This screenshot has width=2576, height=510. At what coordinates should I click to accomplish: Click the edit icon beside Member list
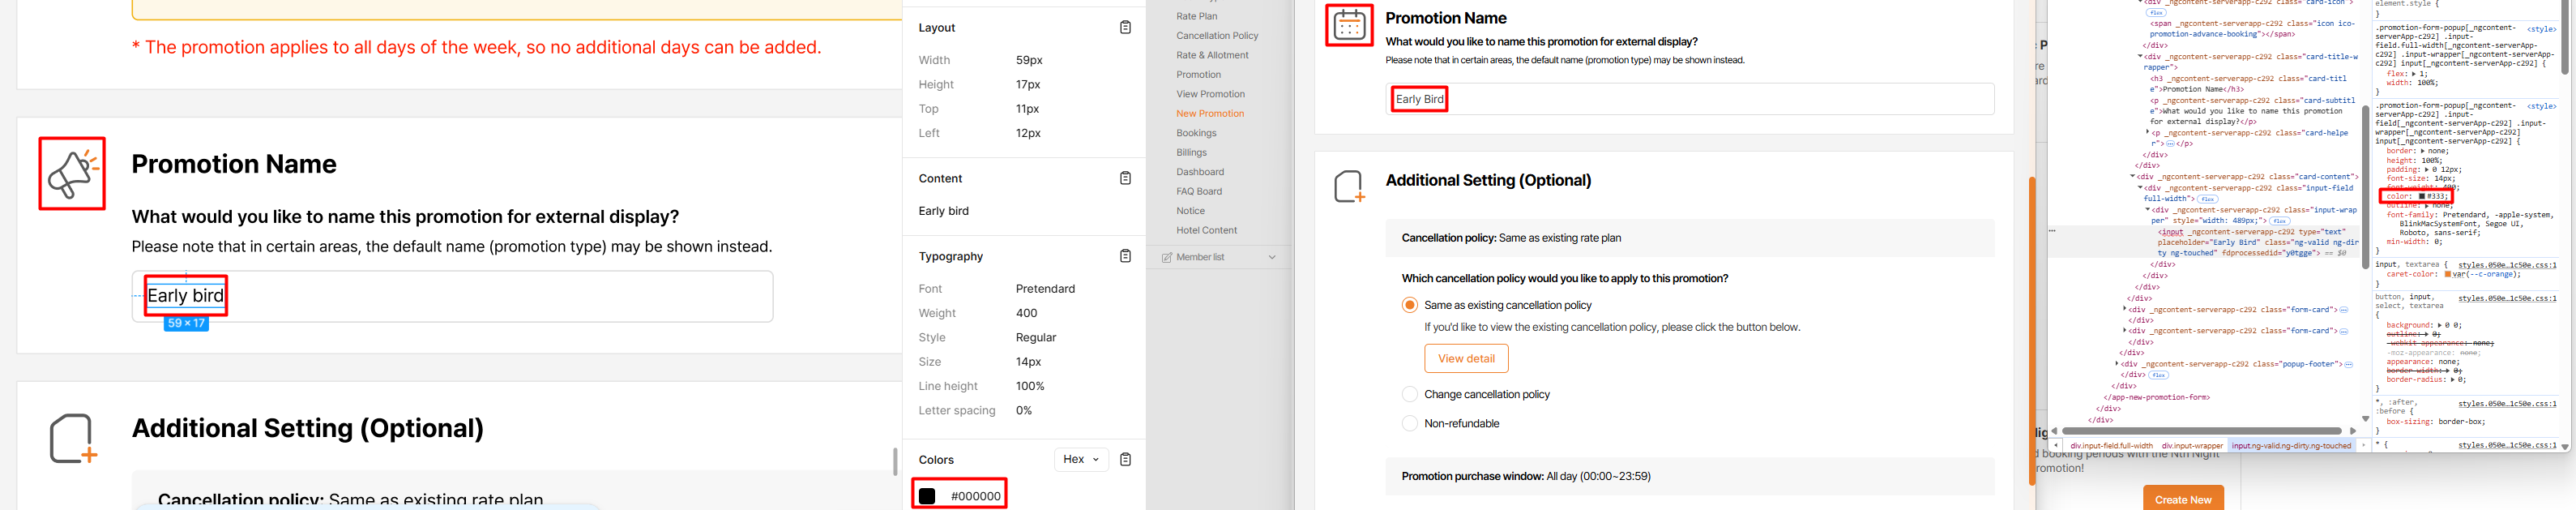[x=1166, y=258]
